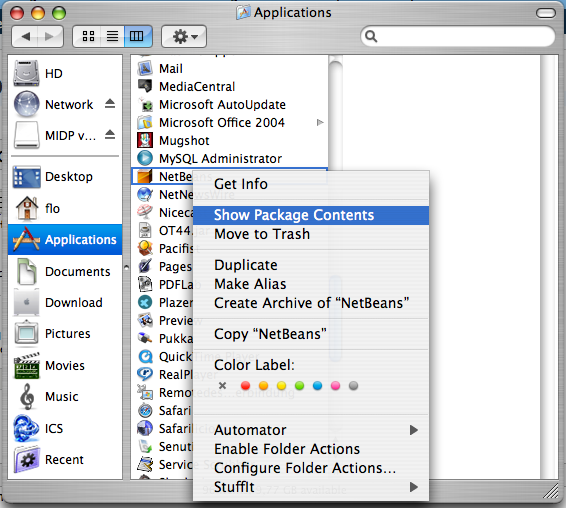Open the Automator submenu
The height and width of the screenshot is (508, 566).
point(311,430)
